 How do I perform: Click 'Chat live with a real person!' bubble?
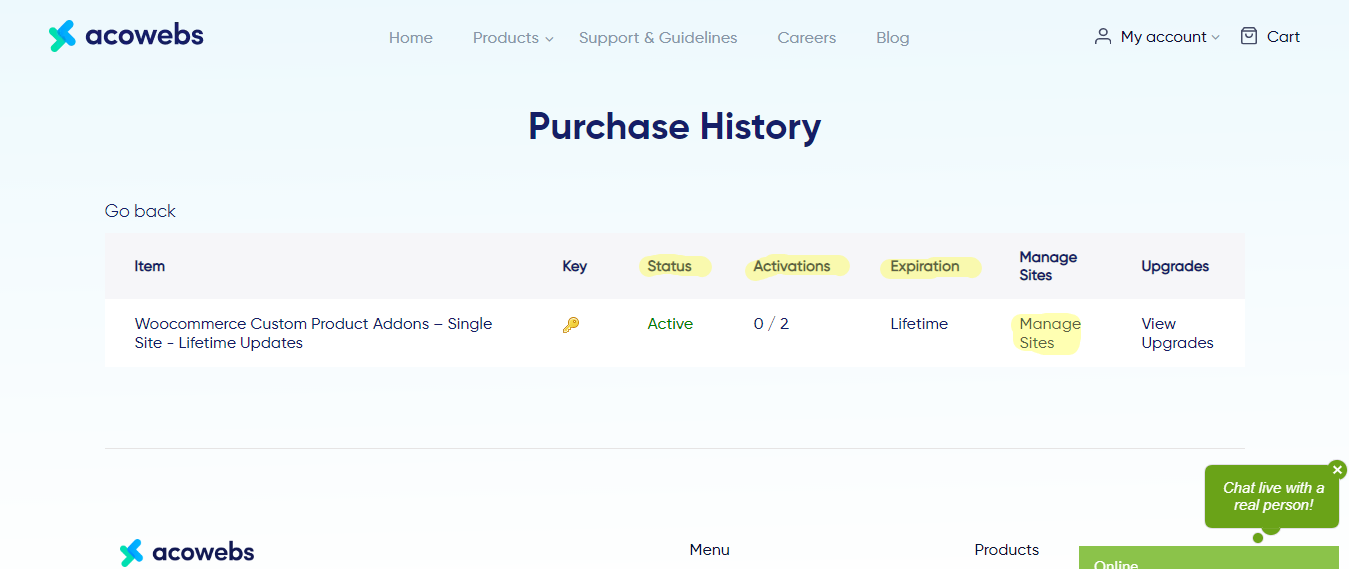pyautogui.click(x=1272, y=497)
